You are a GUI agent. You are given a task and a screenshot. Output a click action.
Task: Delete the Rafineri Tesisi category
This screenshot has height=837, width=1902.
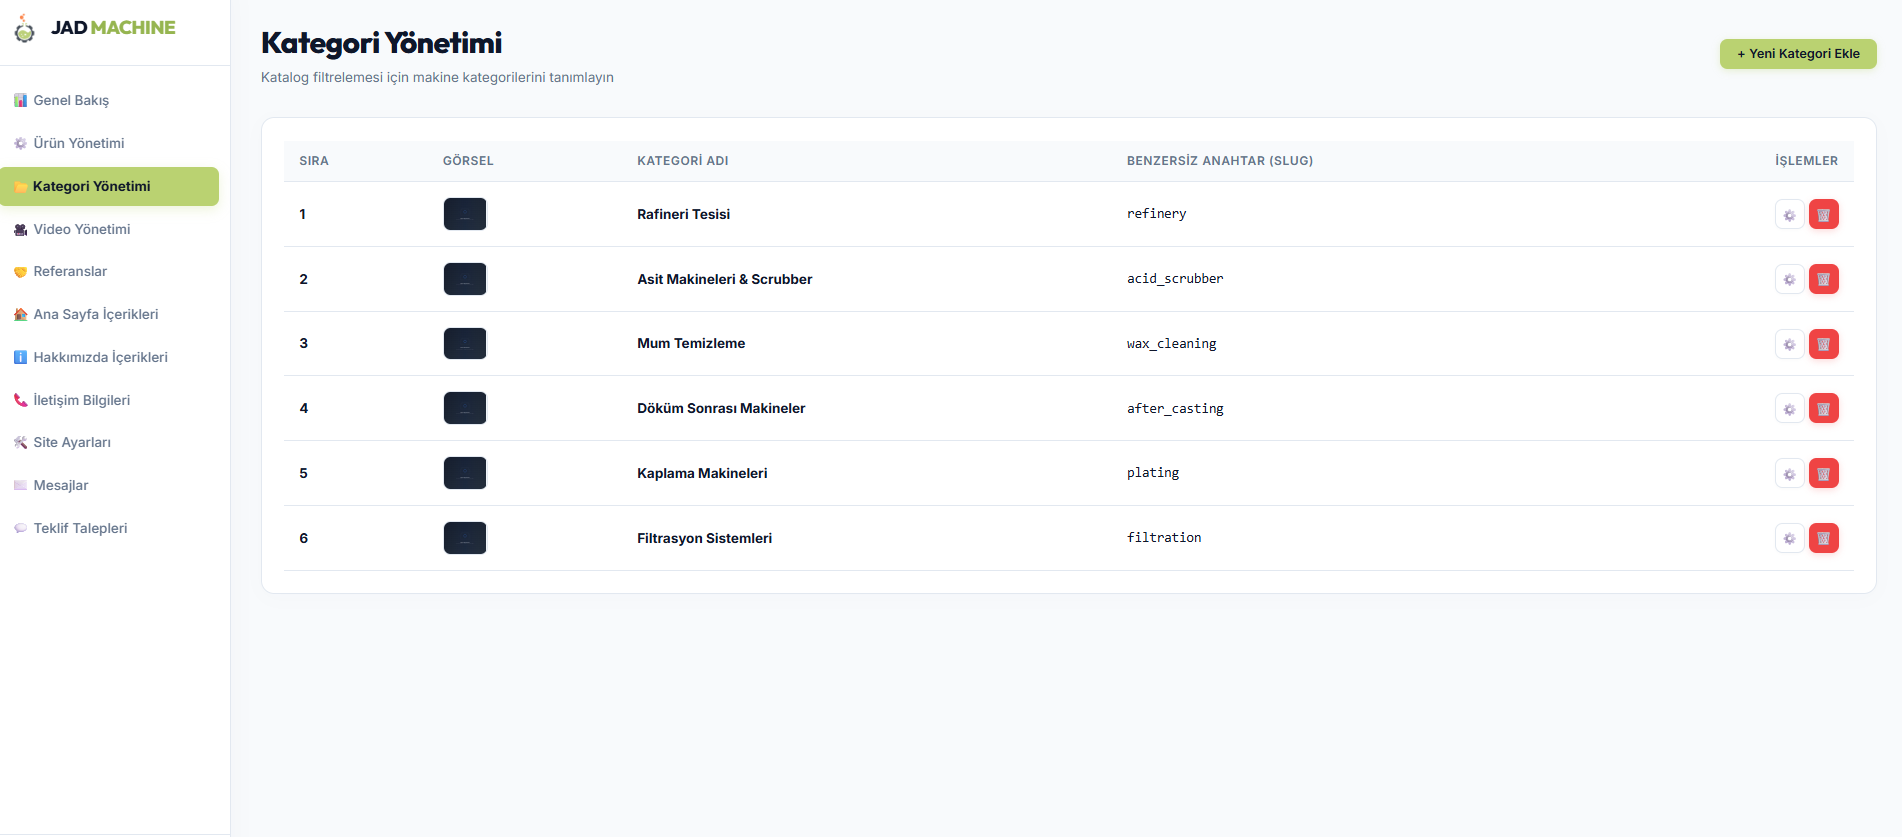click(1823, 215)
